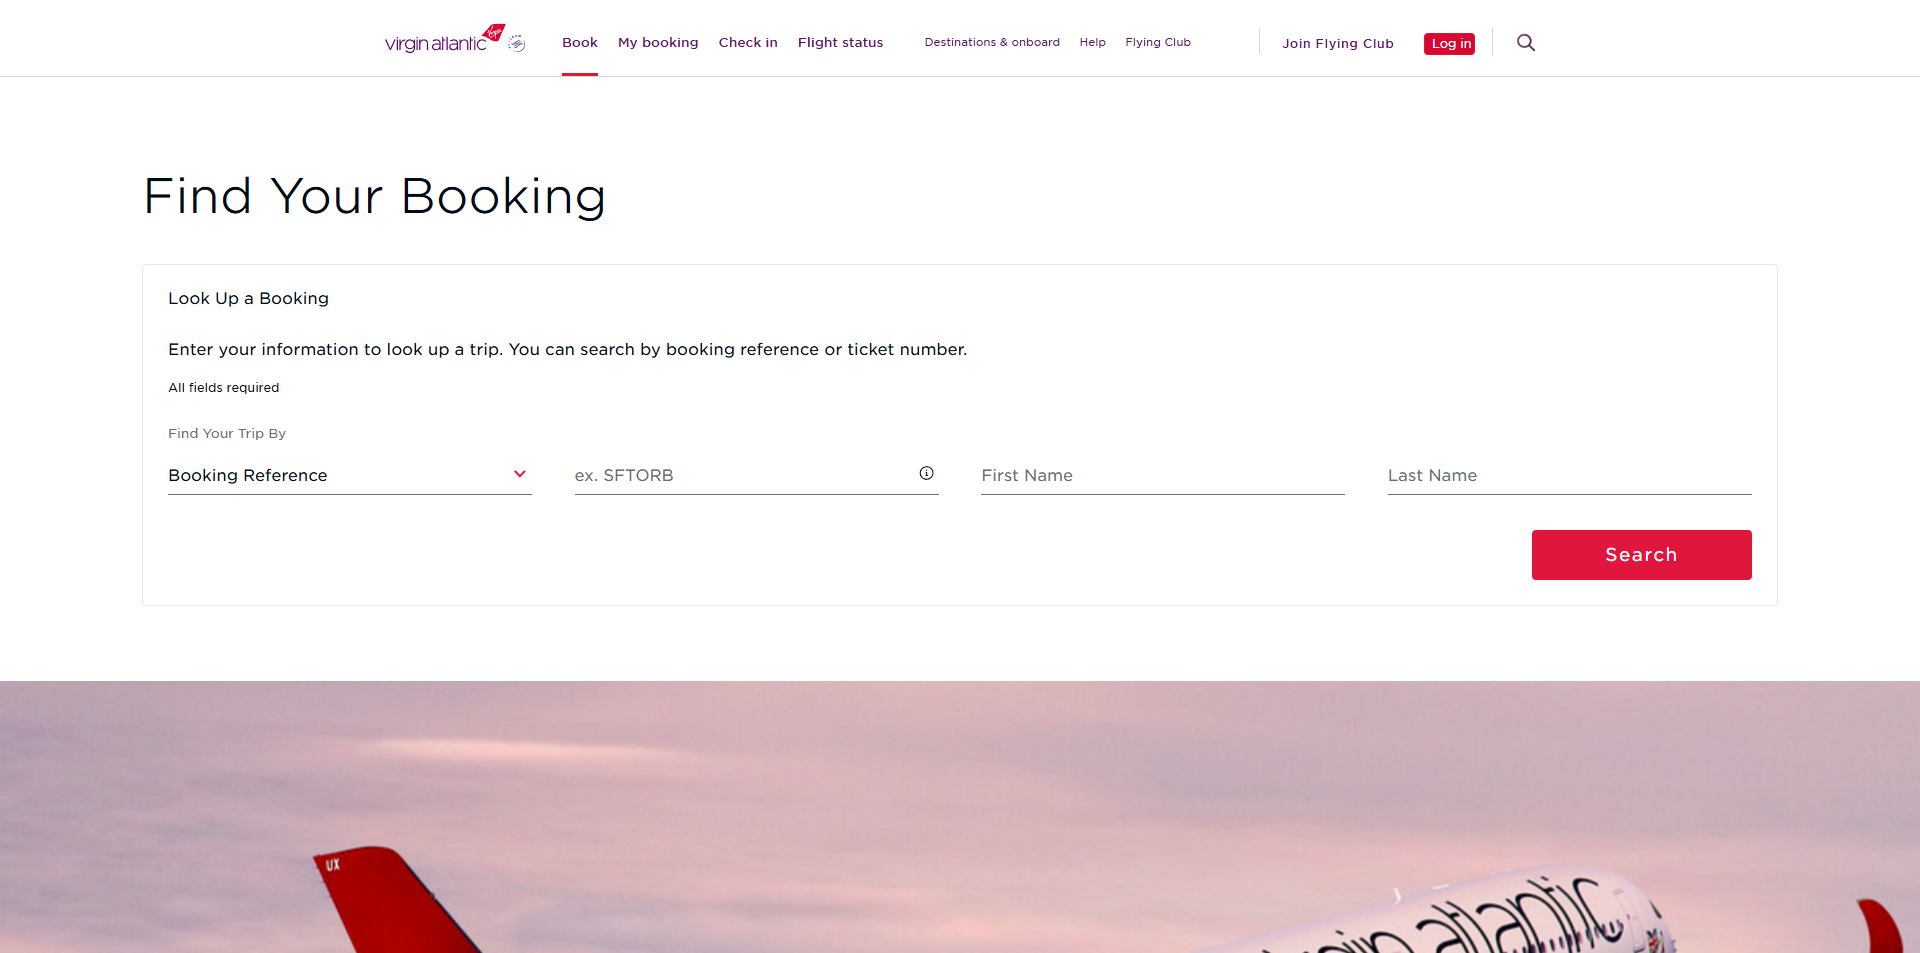The image size is (1920, 953).
Task: Open the Help page
Action: point(1092,42)
